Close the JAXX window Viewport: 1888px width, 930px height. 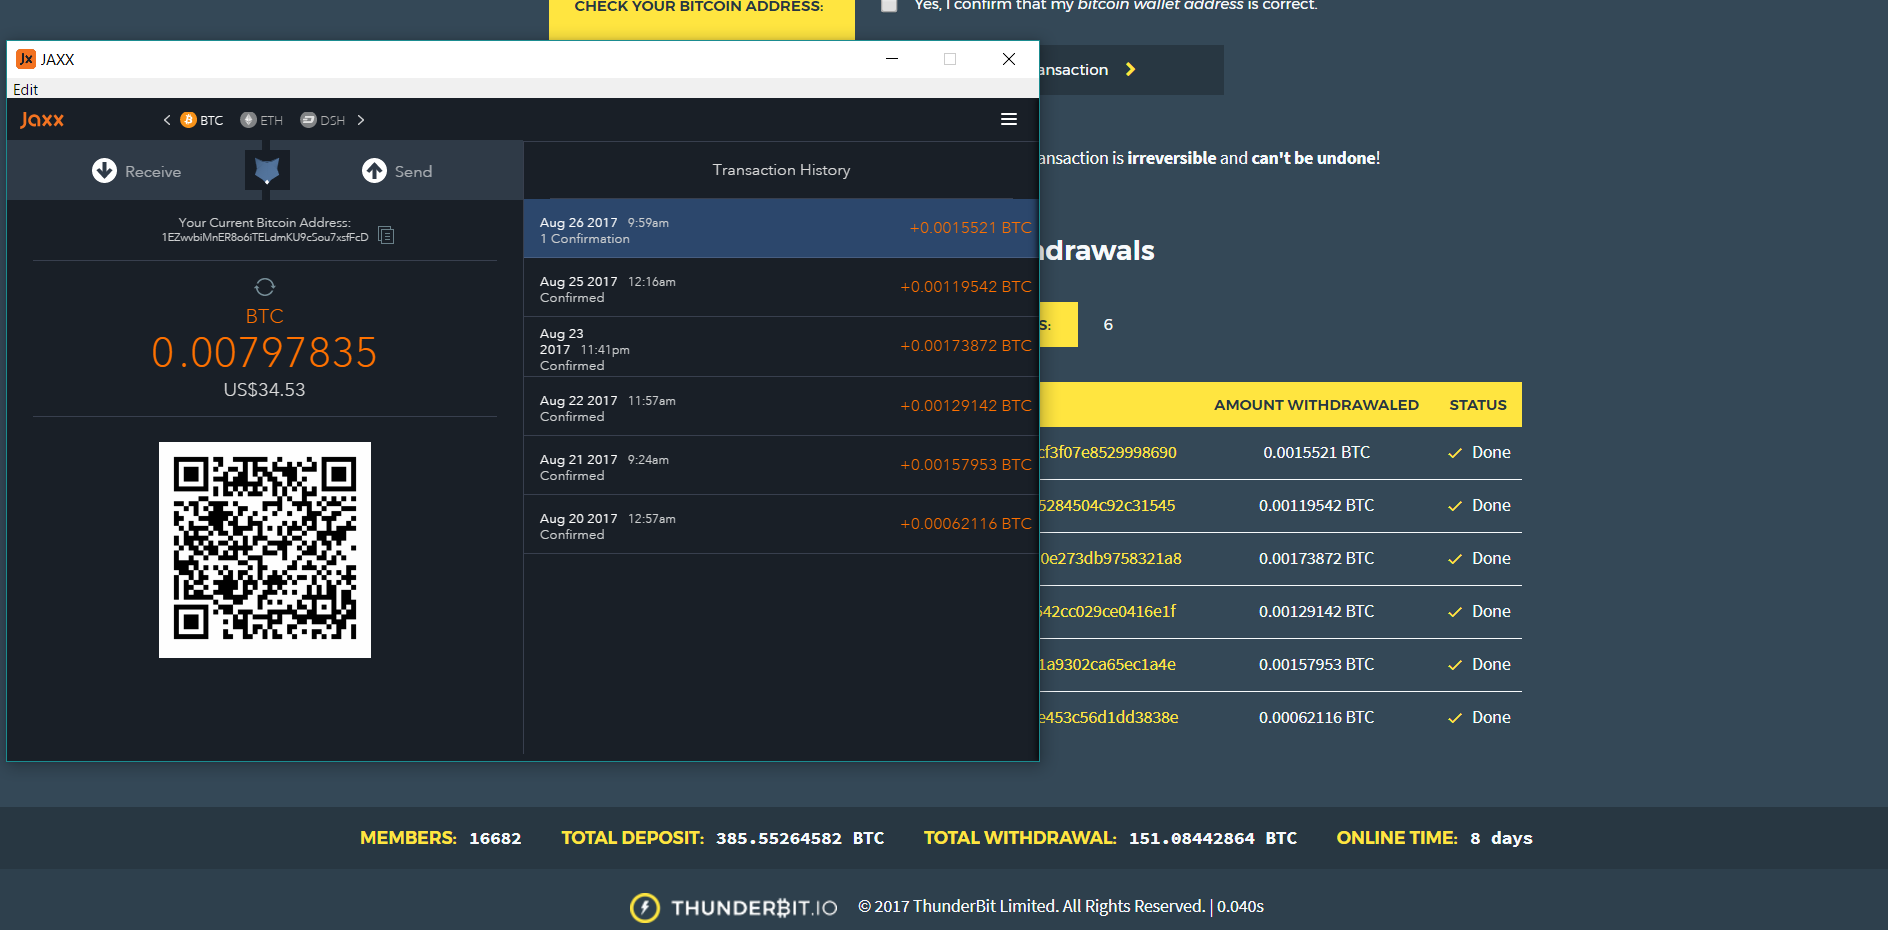coord(1009,59)
